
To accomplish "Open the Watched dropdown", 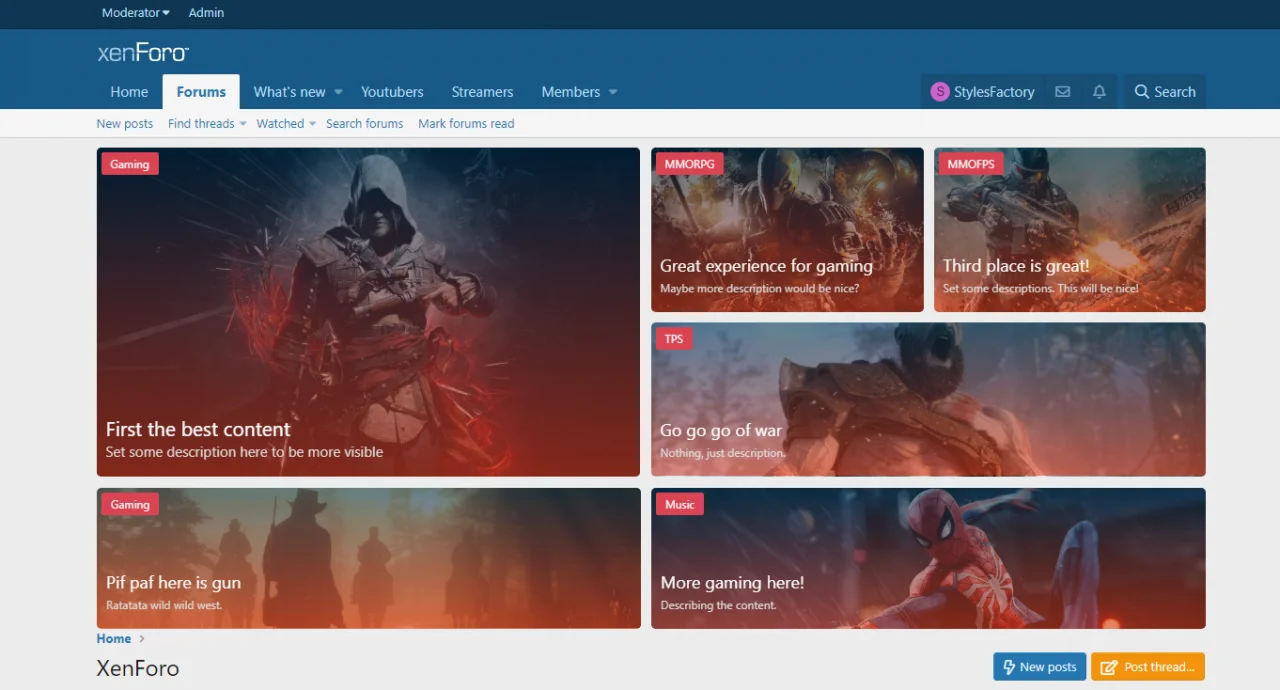I will click(x=286, y=124).
